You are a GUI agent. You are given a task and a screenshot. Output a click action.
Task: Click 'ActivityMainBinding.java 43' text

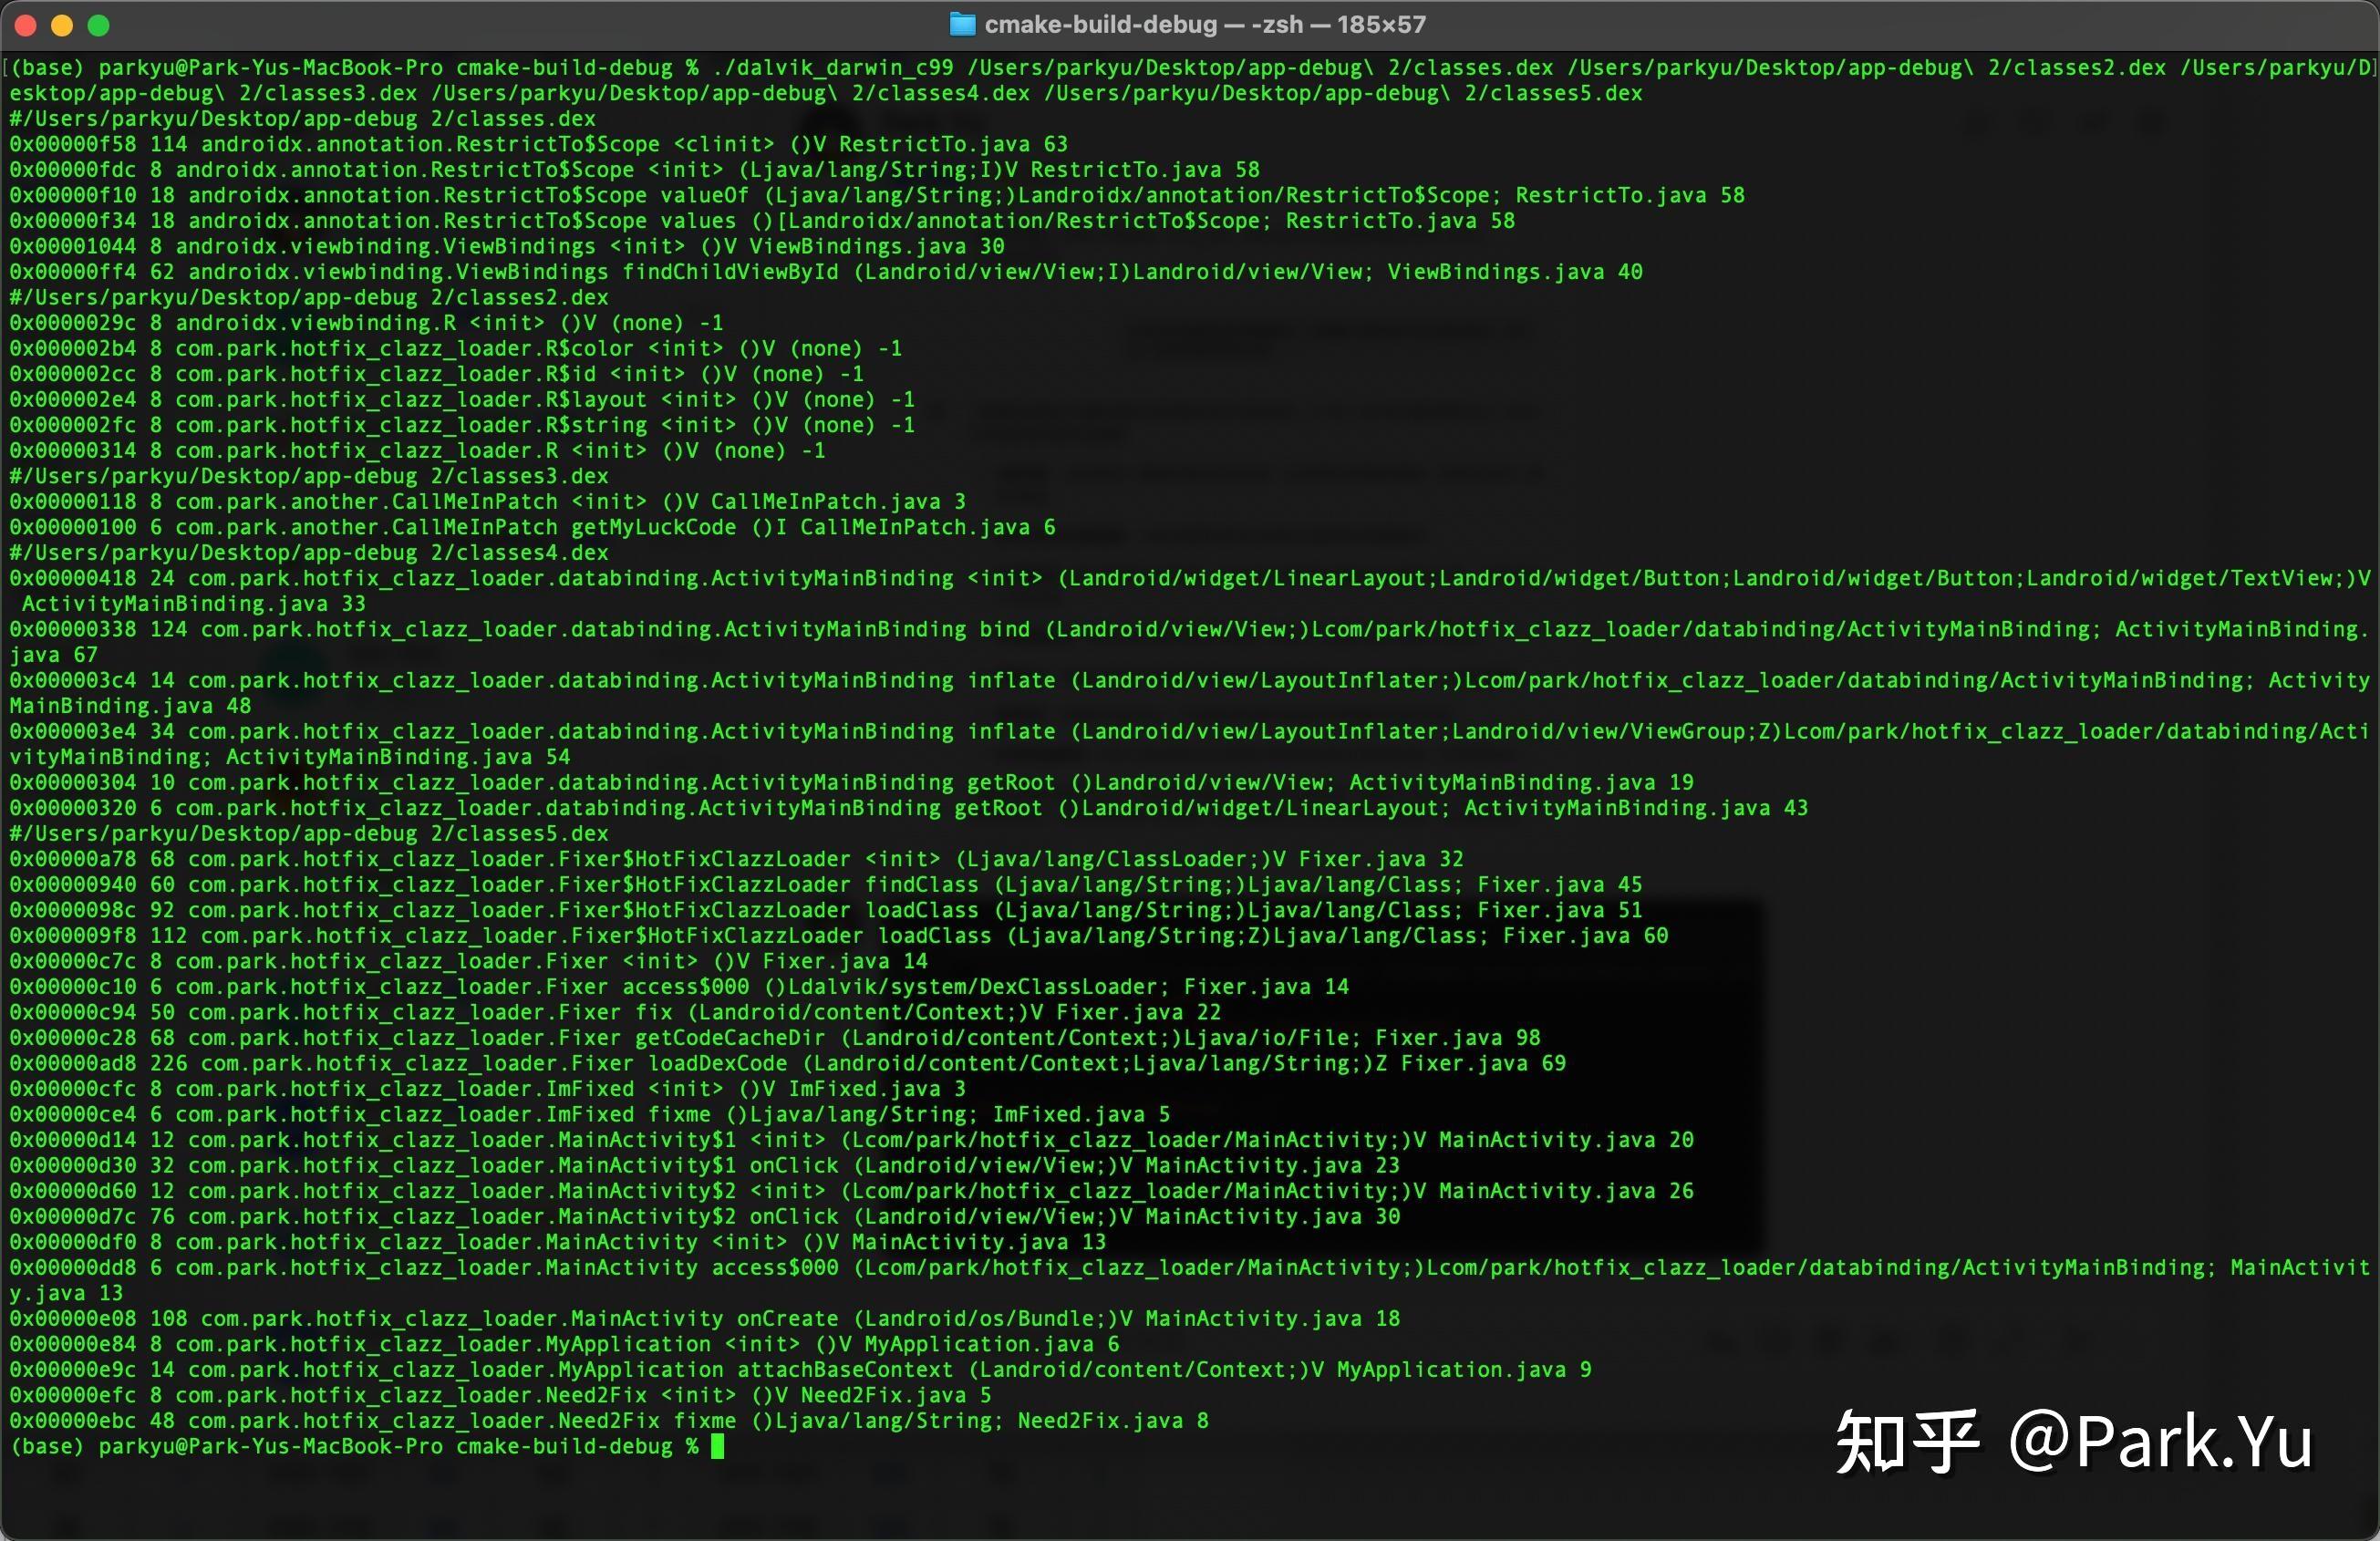tap(1636, 808)
